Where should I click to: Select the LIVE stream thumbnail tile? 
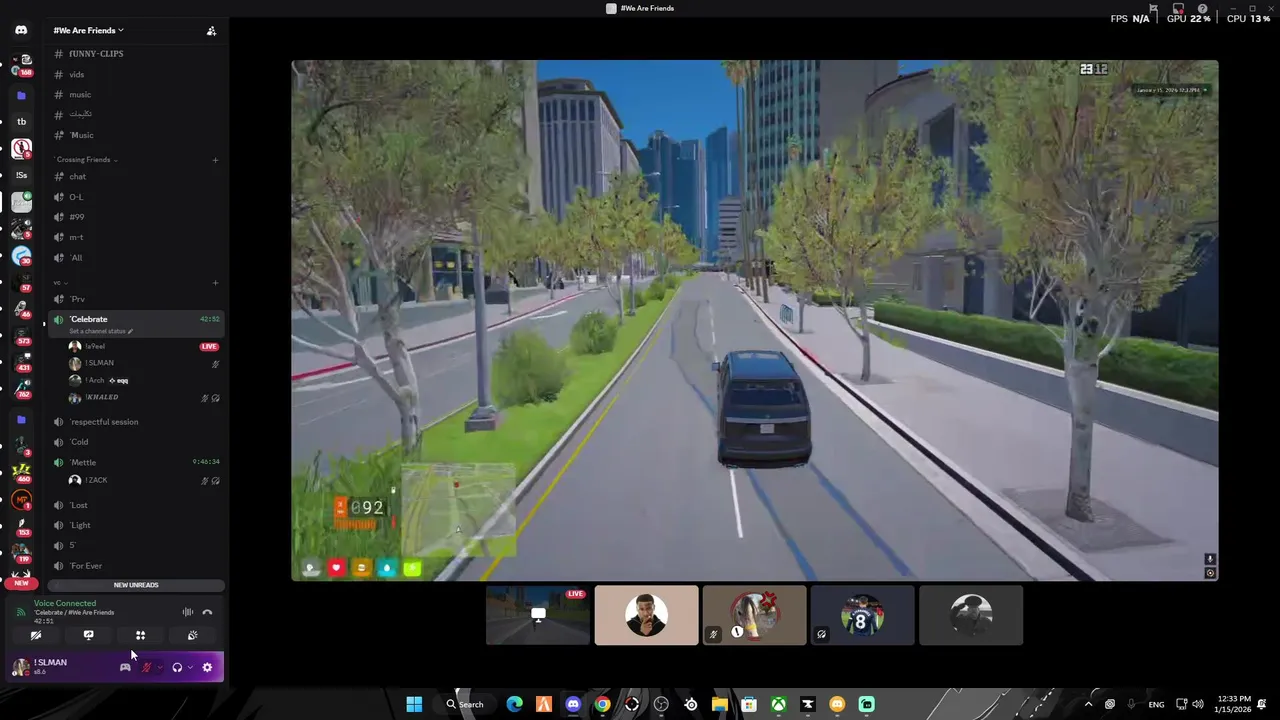point(538,615)
